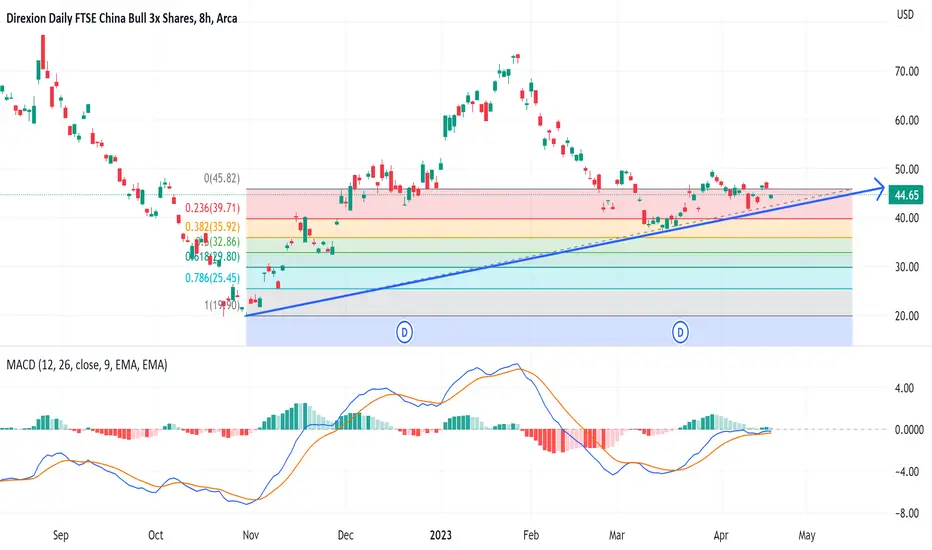
Task: Click the USD currency label
Action: [x=905, y=14]
